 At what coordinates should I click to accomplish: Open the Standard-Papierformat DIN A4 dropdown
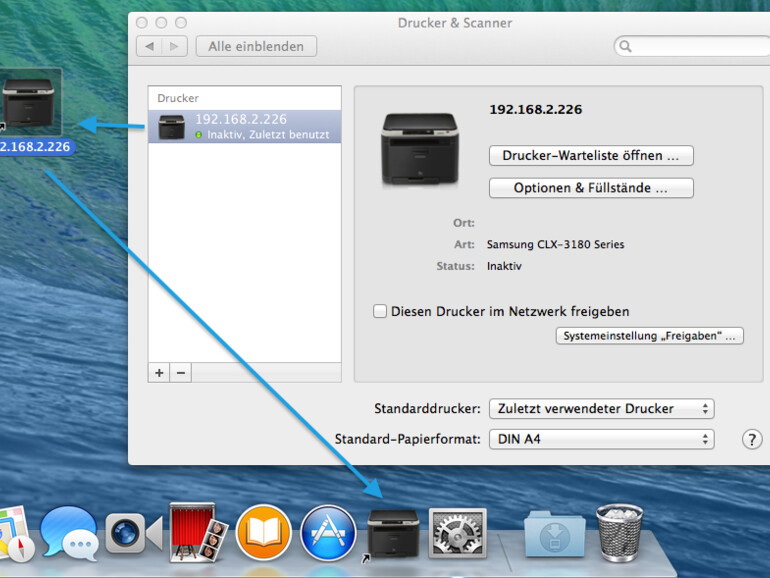point(602,439)
